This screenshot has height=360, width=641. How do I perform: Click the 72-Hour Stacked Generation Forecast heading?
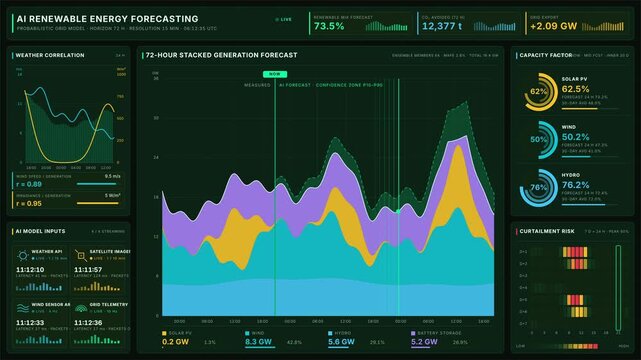pos(222,55)
